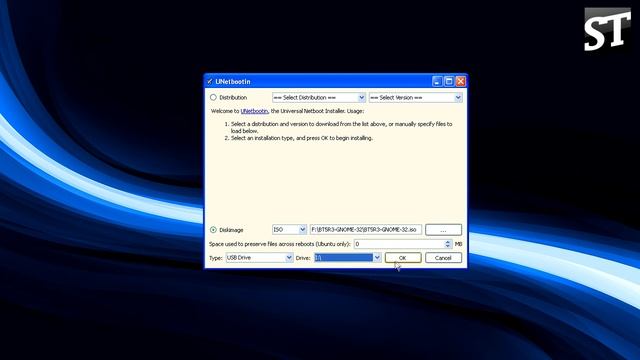The image size is (640, 360).
Task: Open the Drive selection dropdown
Action: click(347, 258)
